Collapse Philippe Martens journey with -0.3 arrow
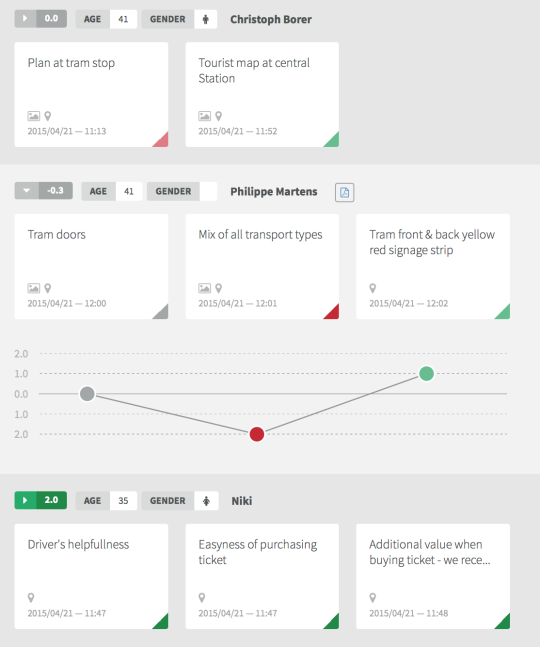 pos(27,191)
